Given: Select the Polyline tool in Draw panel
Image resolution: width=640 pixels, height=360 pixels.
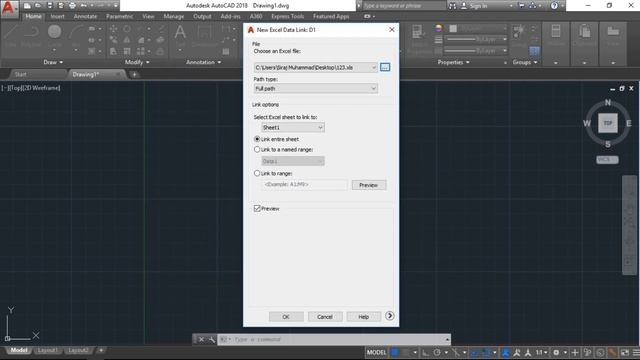Looking at the screenshot, I should (31, 35).
